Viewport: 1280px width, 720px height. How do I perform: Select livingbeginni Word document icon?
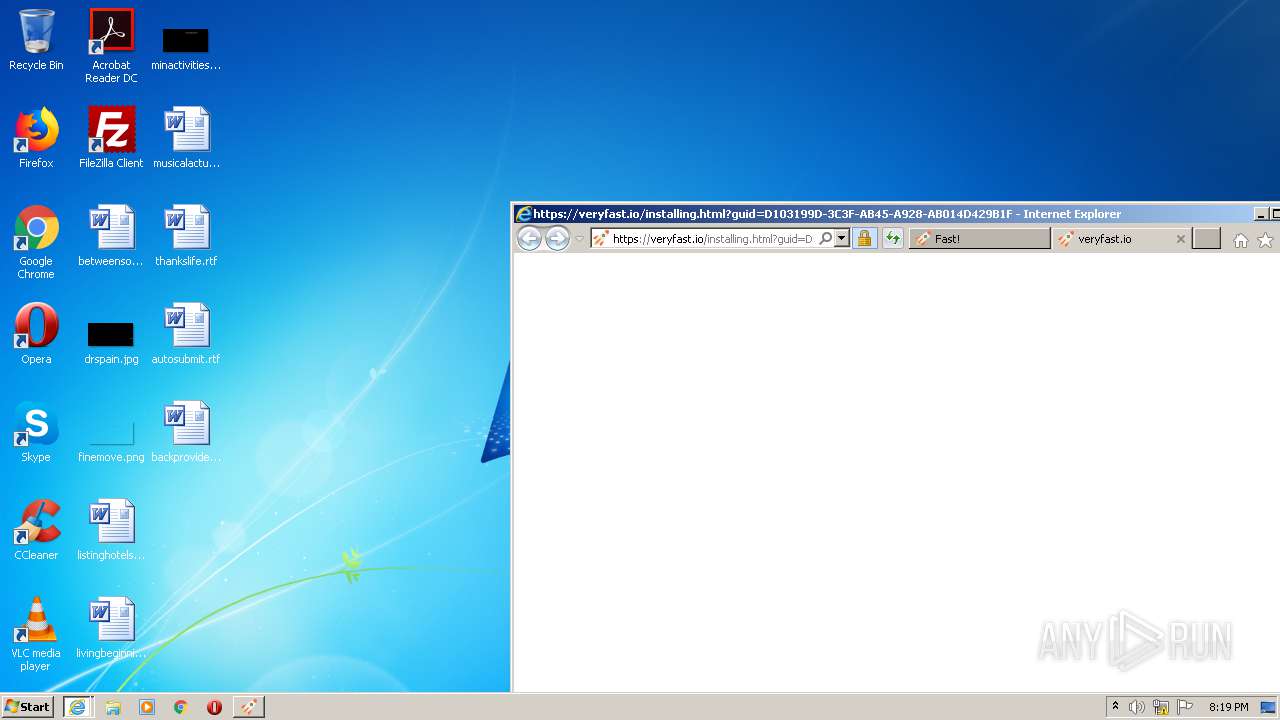click(111, 628)
